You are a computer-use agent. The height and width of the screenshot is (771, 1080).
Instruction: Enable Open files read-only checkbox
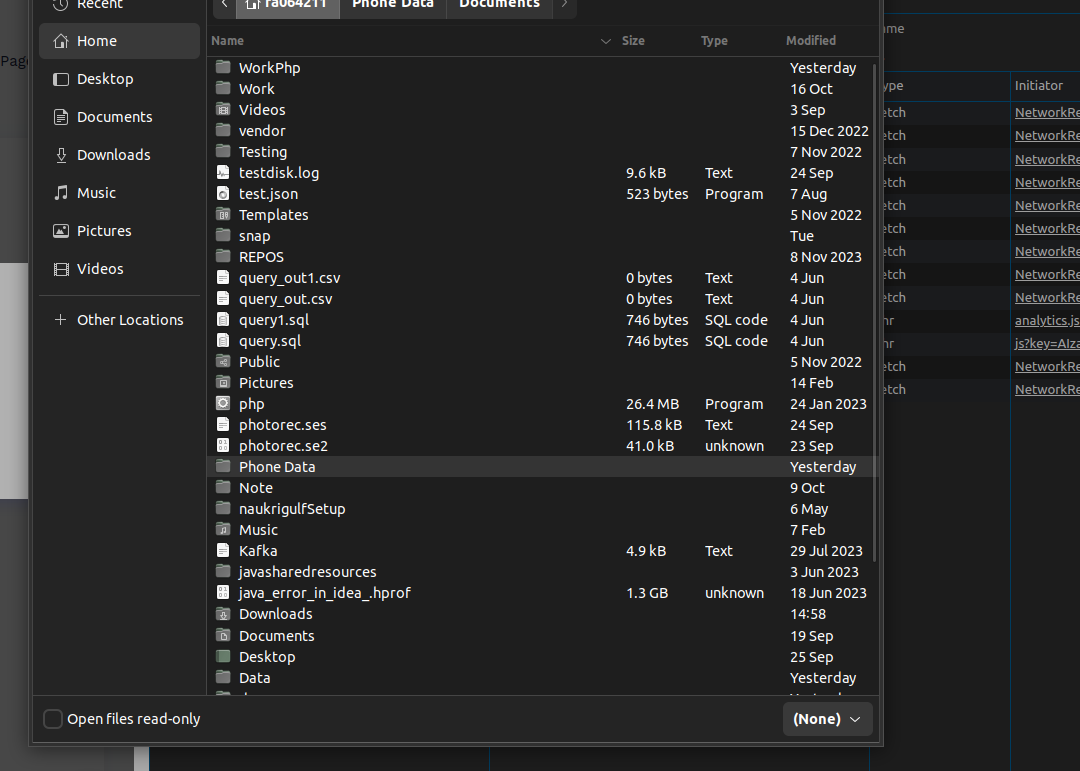tap(53, 719)
